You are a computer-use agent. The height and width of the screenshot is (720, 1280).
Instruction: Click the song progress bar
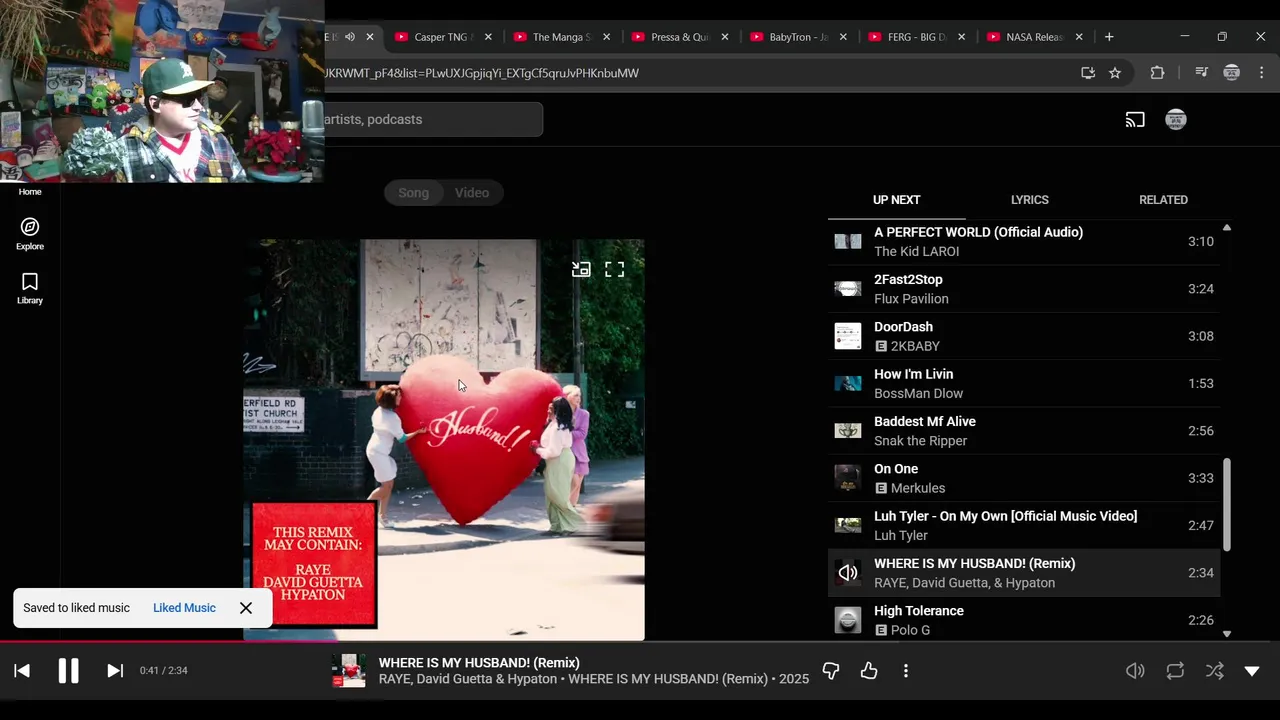(x=640, y=642)
